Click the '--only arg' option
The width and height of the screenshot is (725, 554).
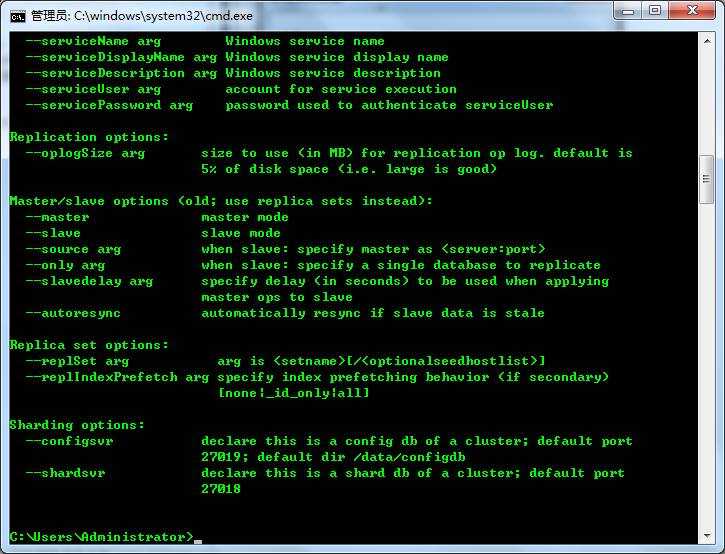tap(65, 265)
